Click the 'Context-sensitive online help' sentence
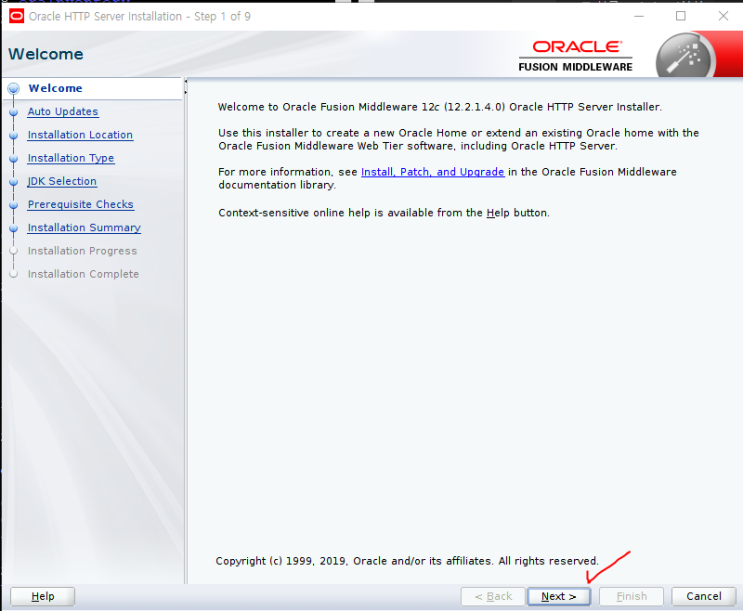The image size is (743, 611). (x=384, y=213)
